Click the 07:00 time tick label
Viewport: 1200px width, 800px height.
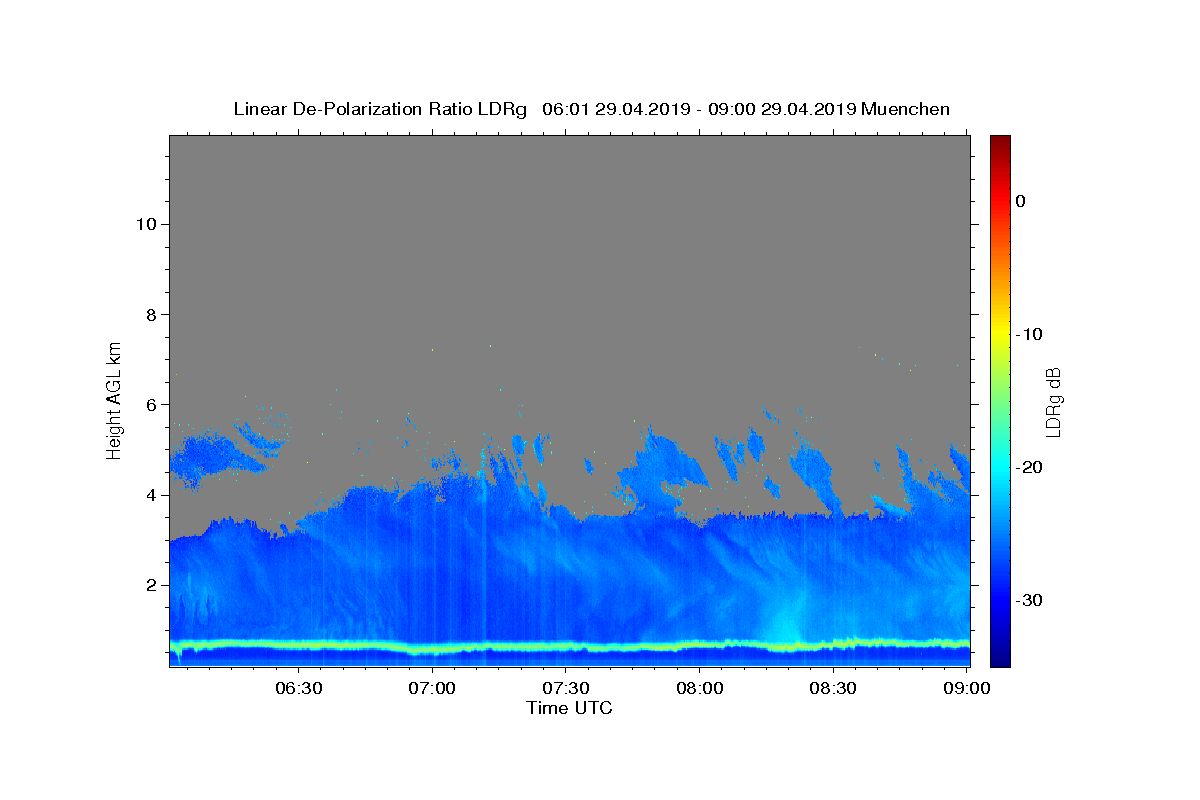tap(432, 688)
